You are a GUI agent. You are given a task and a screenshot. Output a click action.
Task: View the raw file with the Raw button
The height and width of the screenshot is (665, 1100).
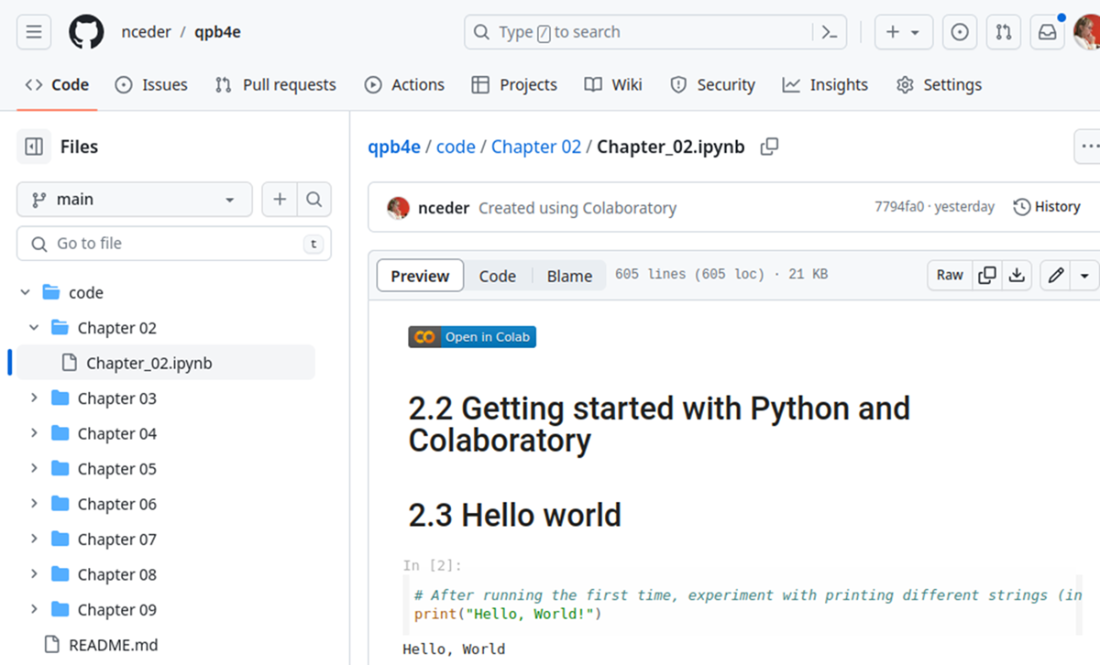click(x=949, y=274)
